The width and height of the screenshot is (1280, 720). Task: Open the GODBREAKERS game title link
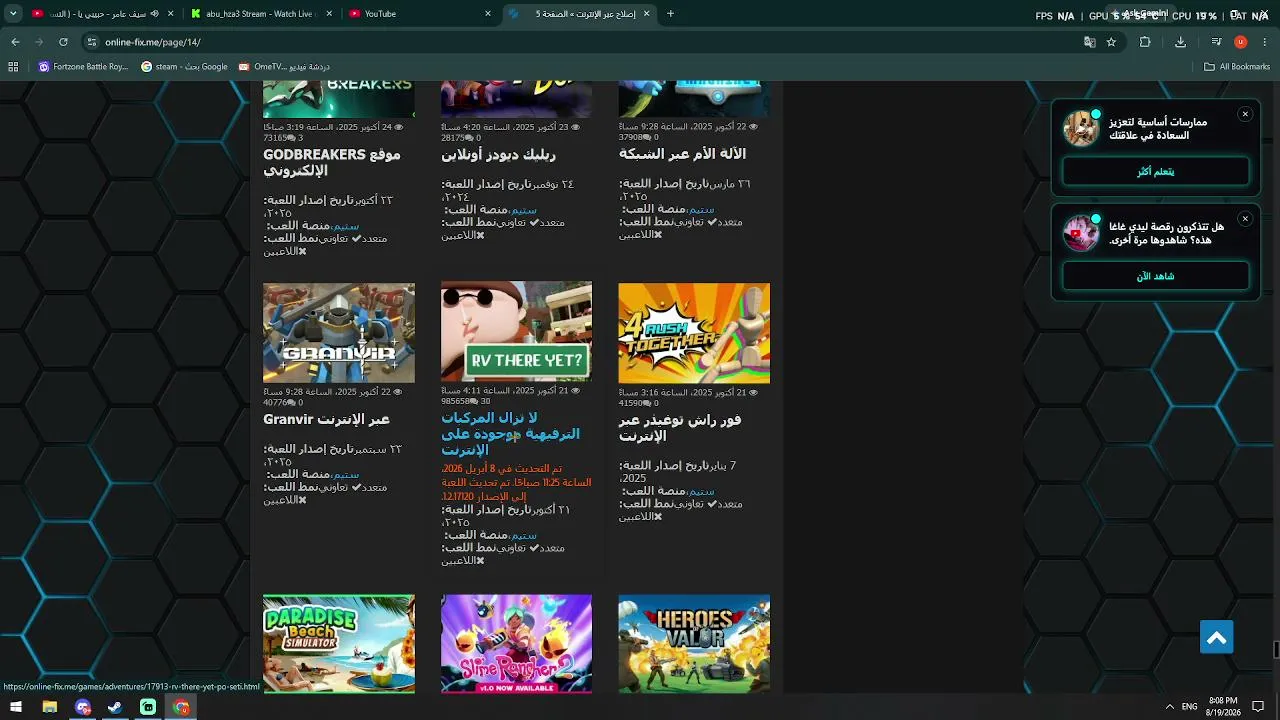332,162
